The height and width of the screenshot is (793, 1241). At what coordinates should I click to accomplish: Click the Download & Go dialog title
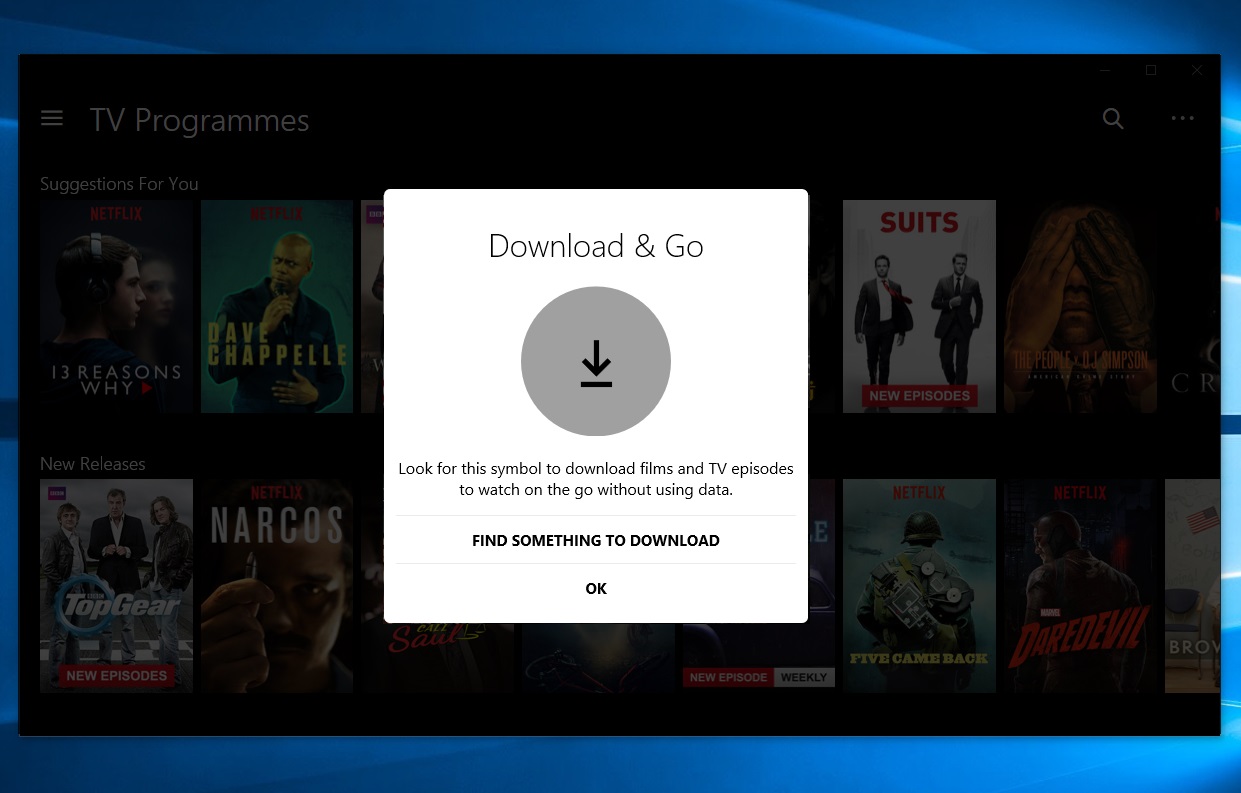point(596,246)
